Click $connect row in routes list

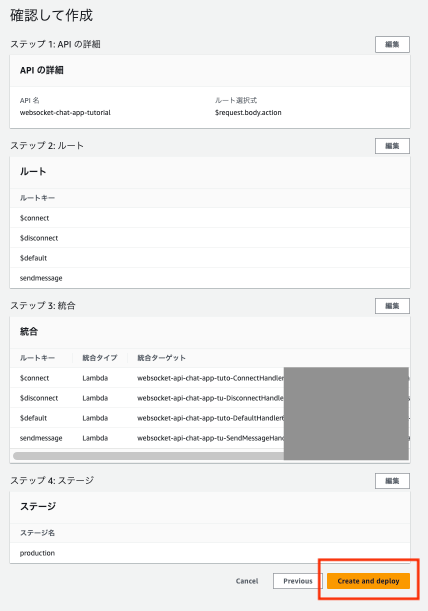click(210, 218)
